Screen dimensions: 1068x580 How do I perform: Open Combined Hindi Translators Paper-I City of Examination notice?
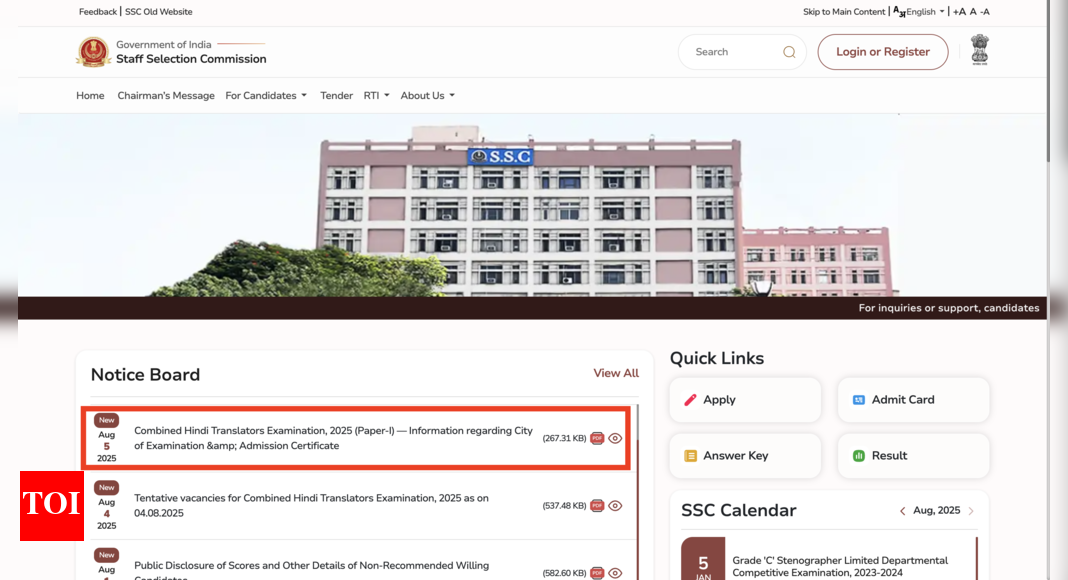(x=333, y=438)
